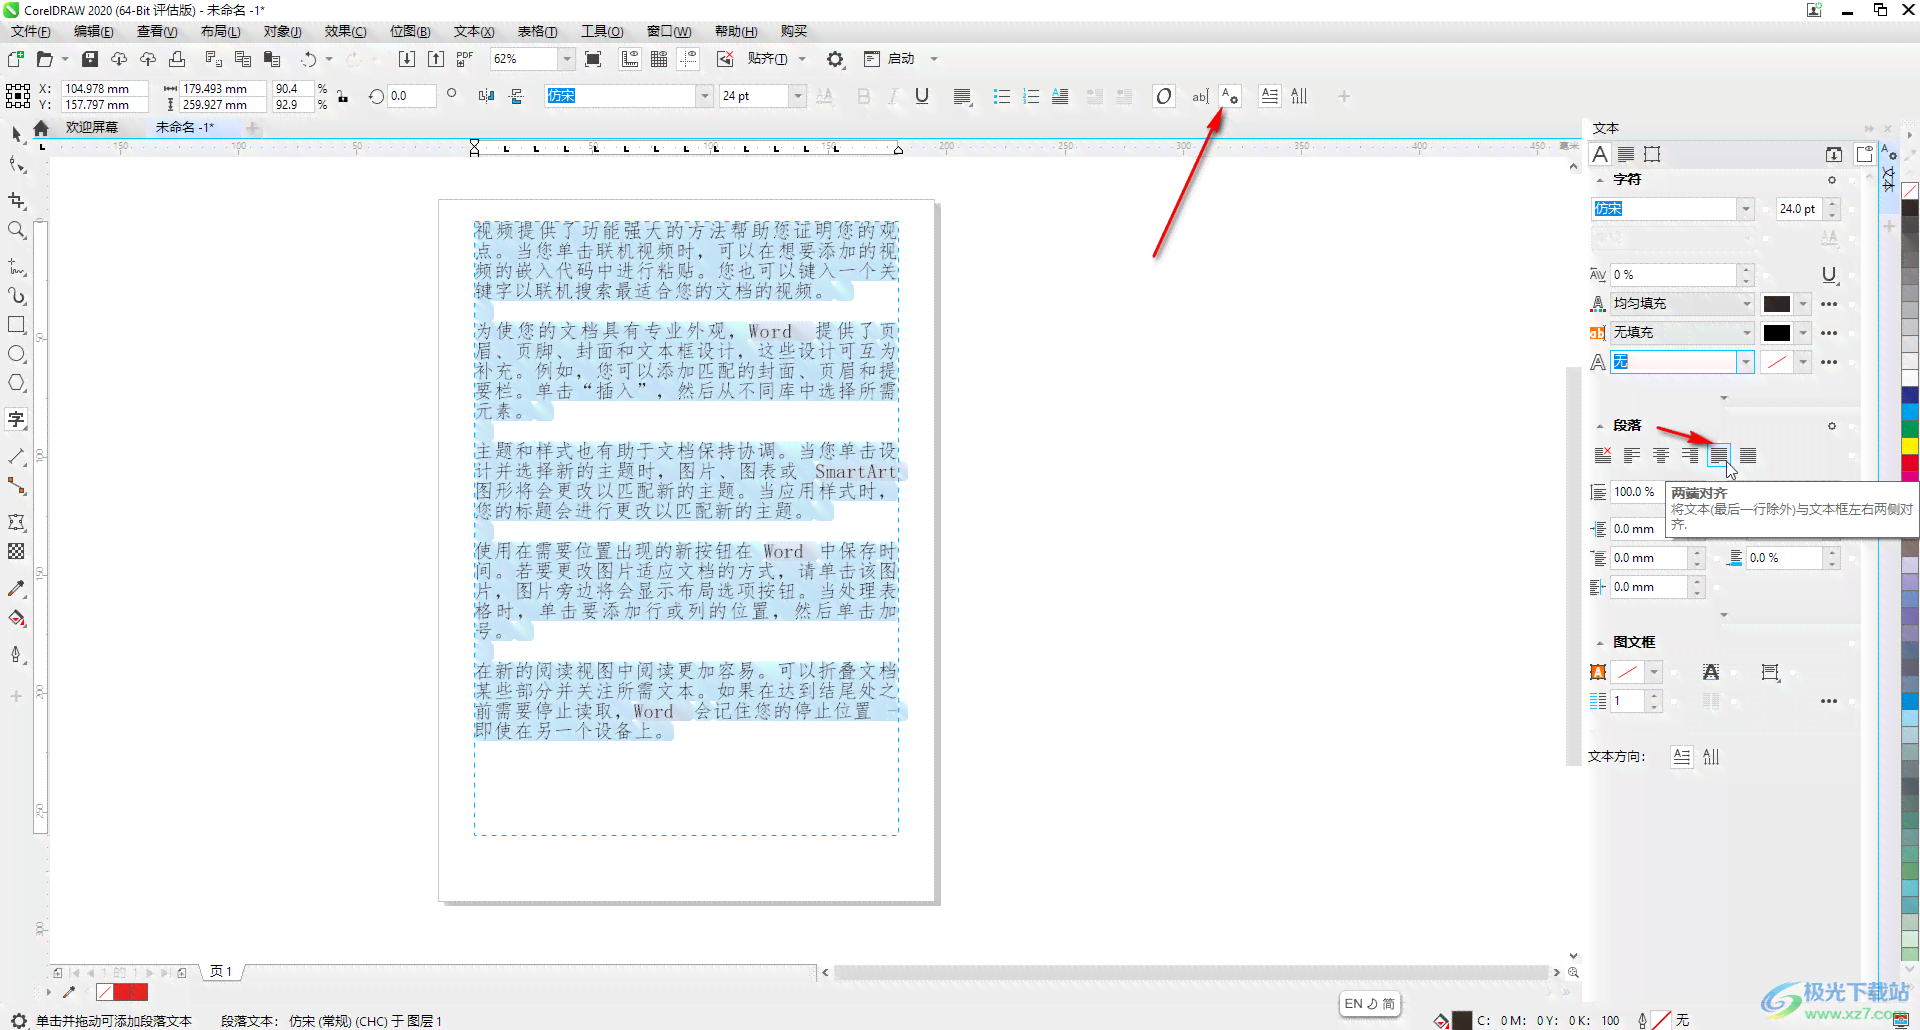
Task: Click the 页 1 page tab
Action: click(x=221, y=971)
